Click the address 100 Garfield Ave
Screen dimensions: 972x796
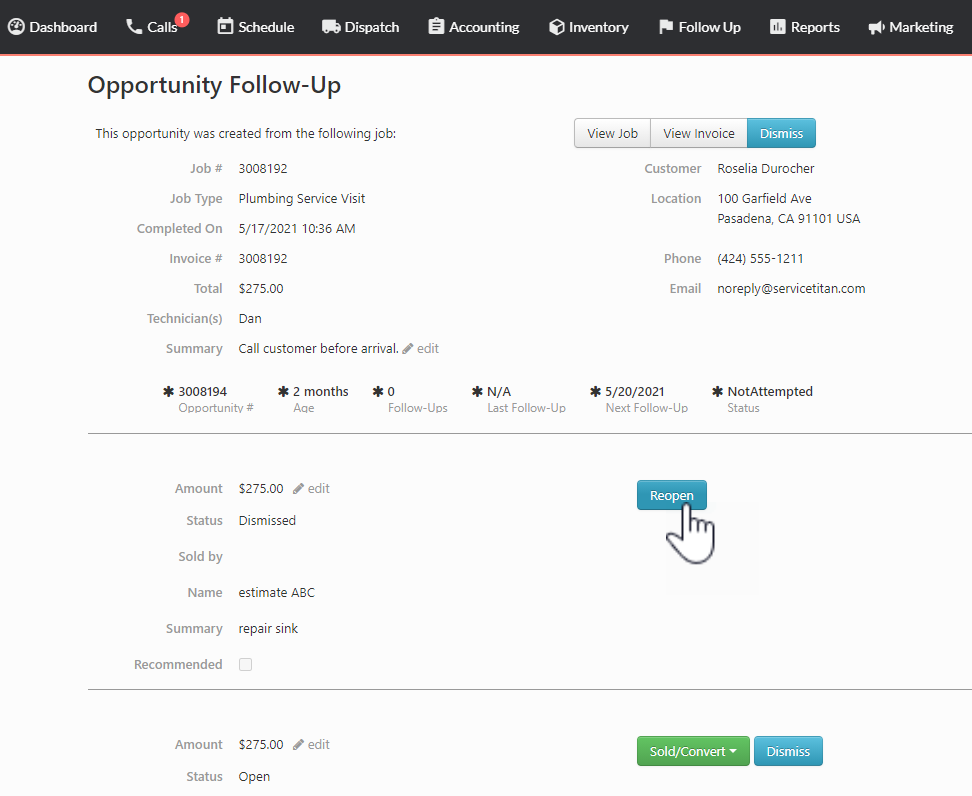(764, 199)
